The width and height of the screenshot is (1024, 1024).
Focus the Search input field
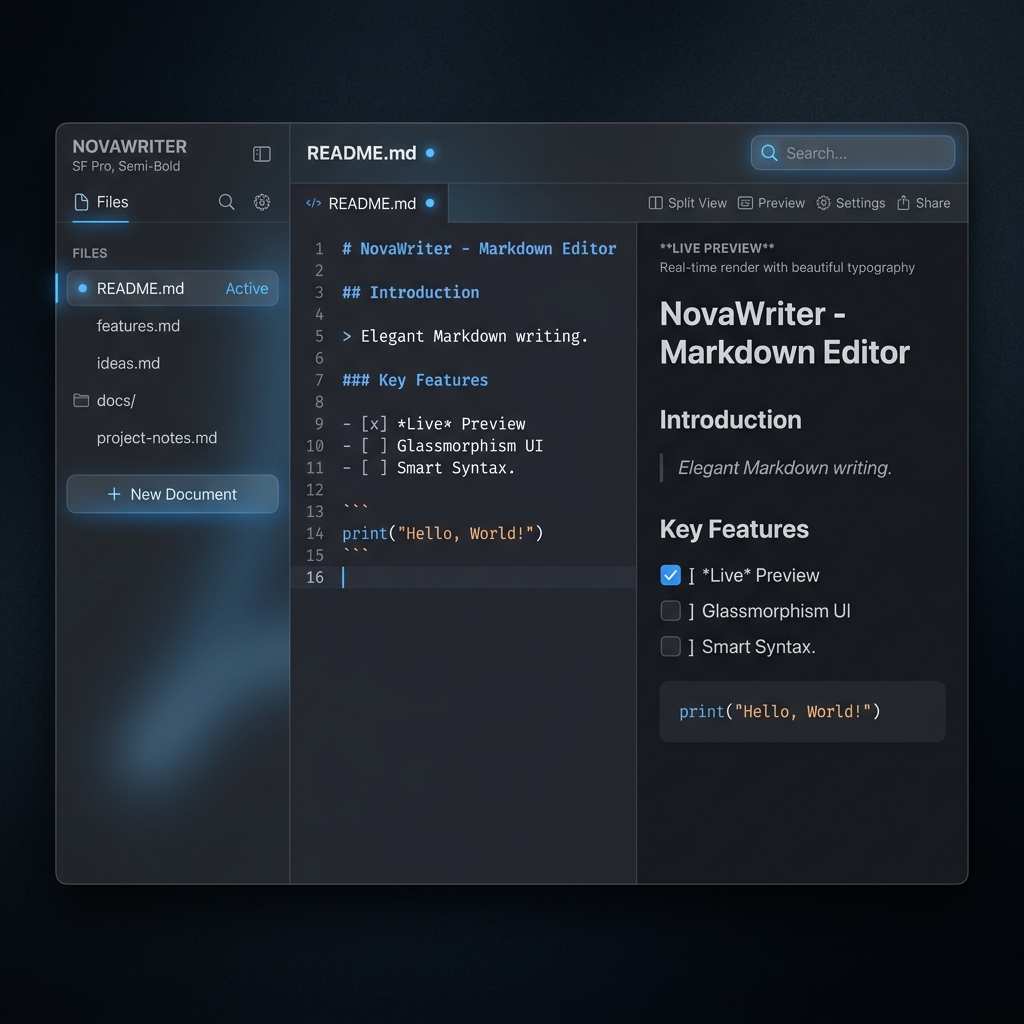(852, 153)
